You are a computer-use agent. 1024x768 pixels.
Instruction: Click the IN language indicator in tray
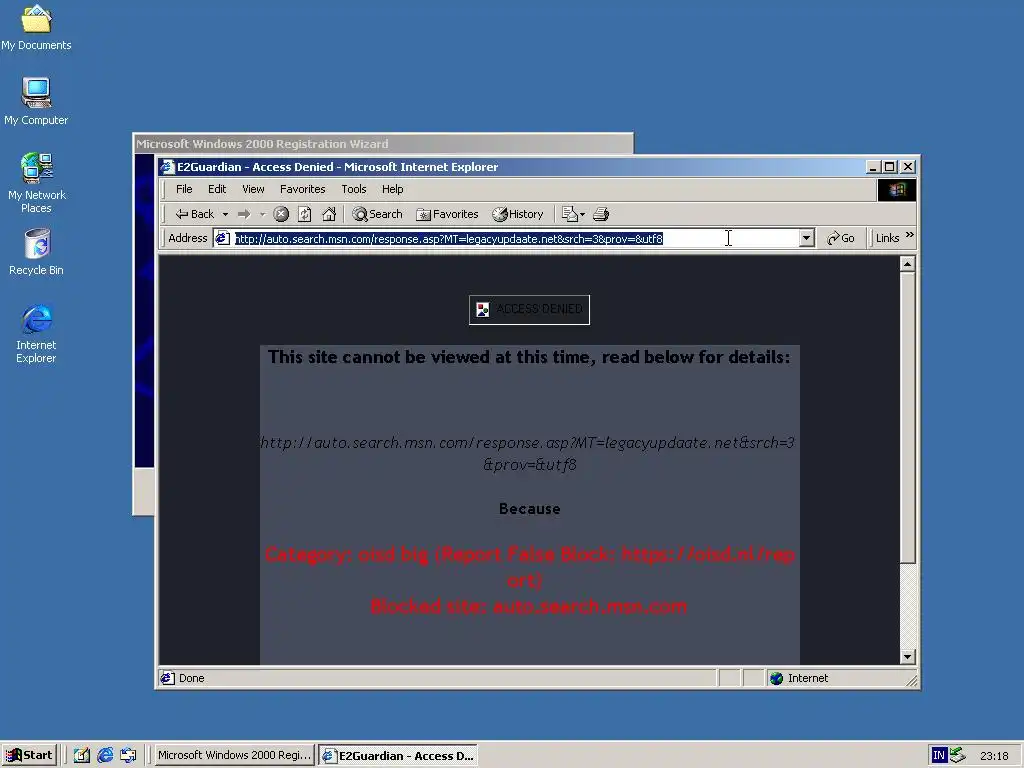(938, 755)
